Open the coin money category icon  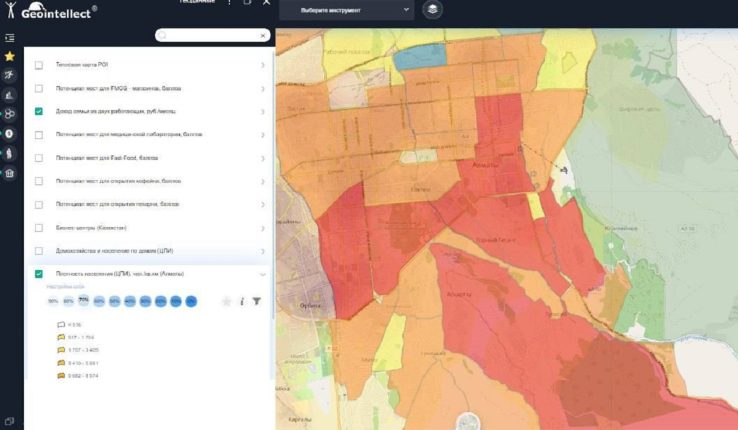pyautogui.click(x=9, y=134)
